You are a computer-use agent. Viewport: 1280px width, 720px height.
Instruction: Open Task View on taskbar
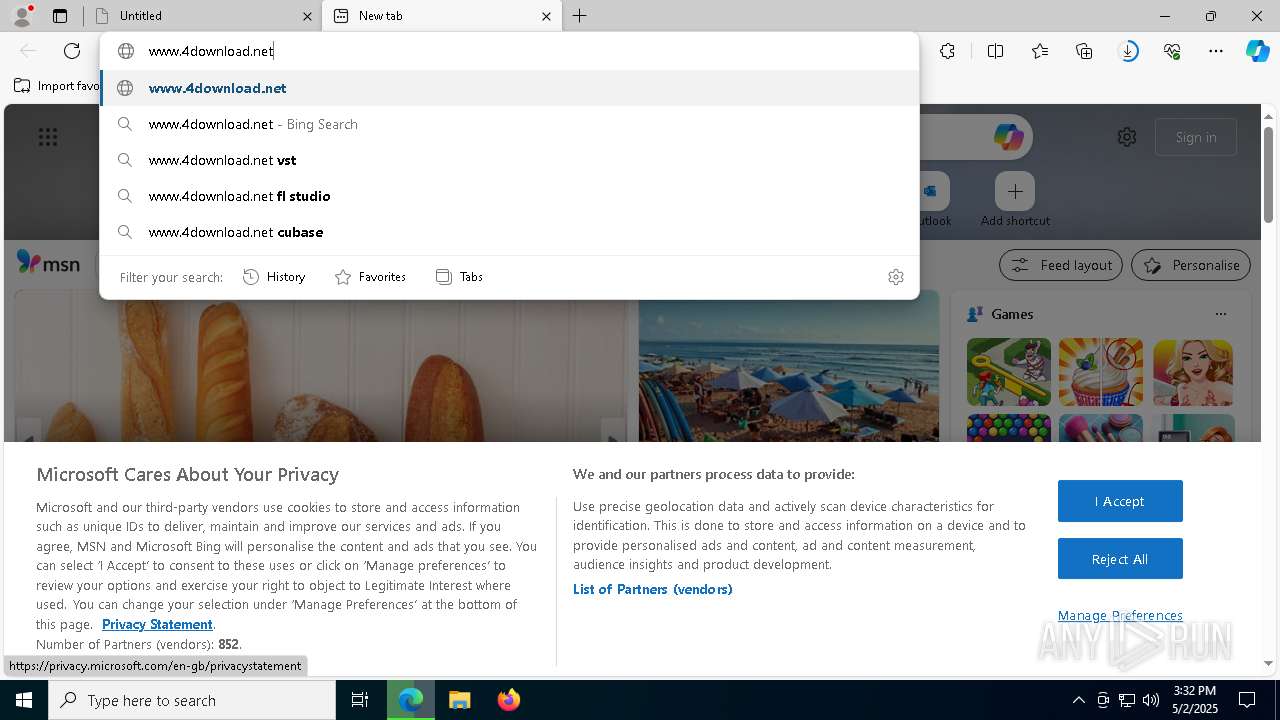point(360,700)
